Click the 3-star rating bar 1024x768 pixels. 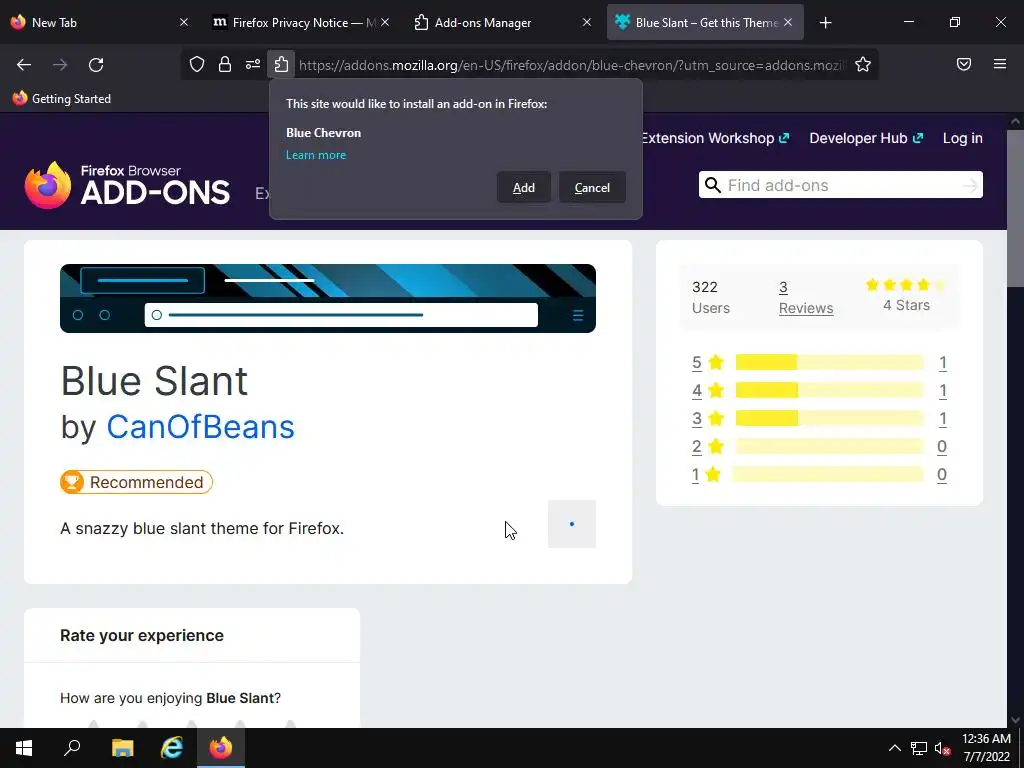[x=829, y=419]
